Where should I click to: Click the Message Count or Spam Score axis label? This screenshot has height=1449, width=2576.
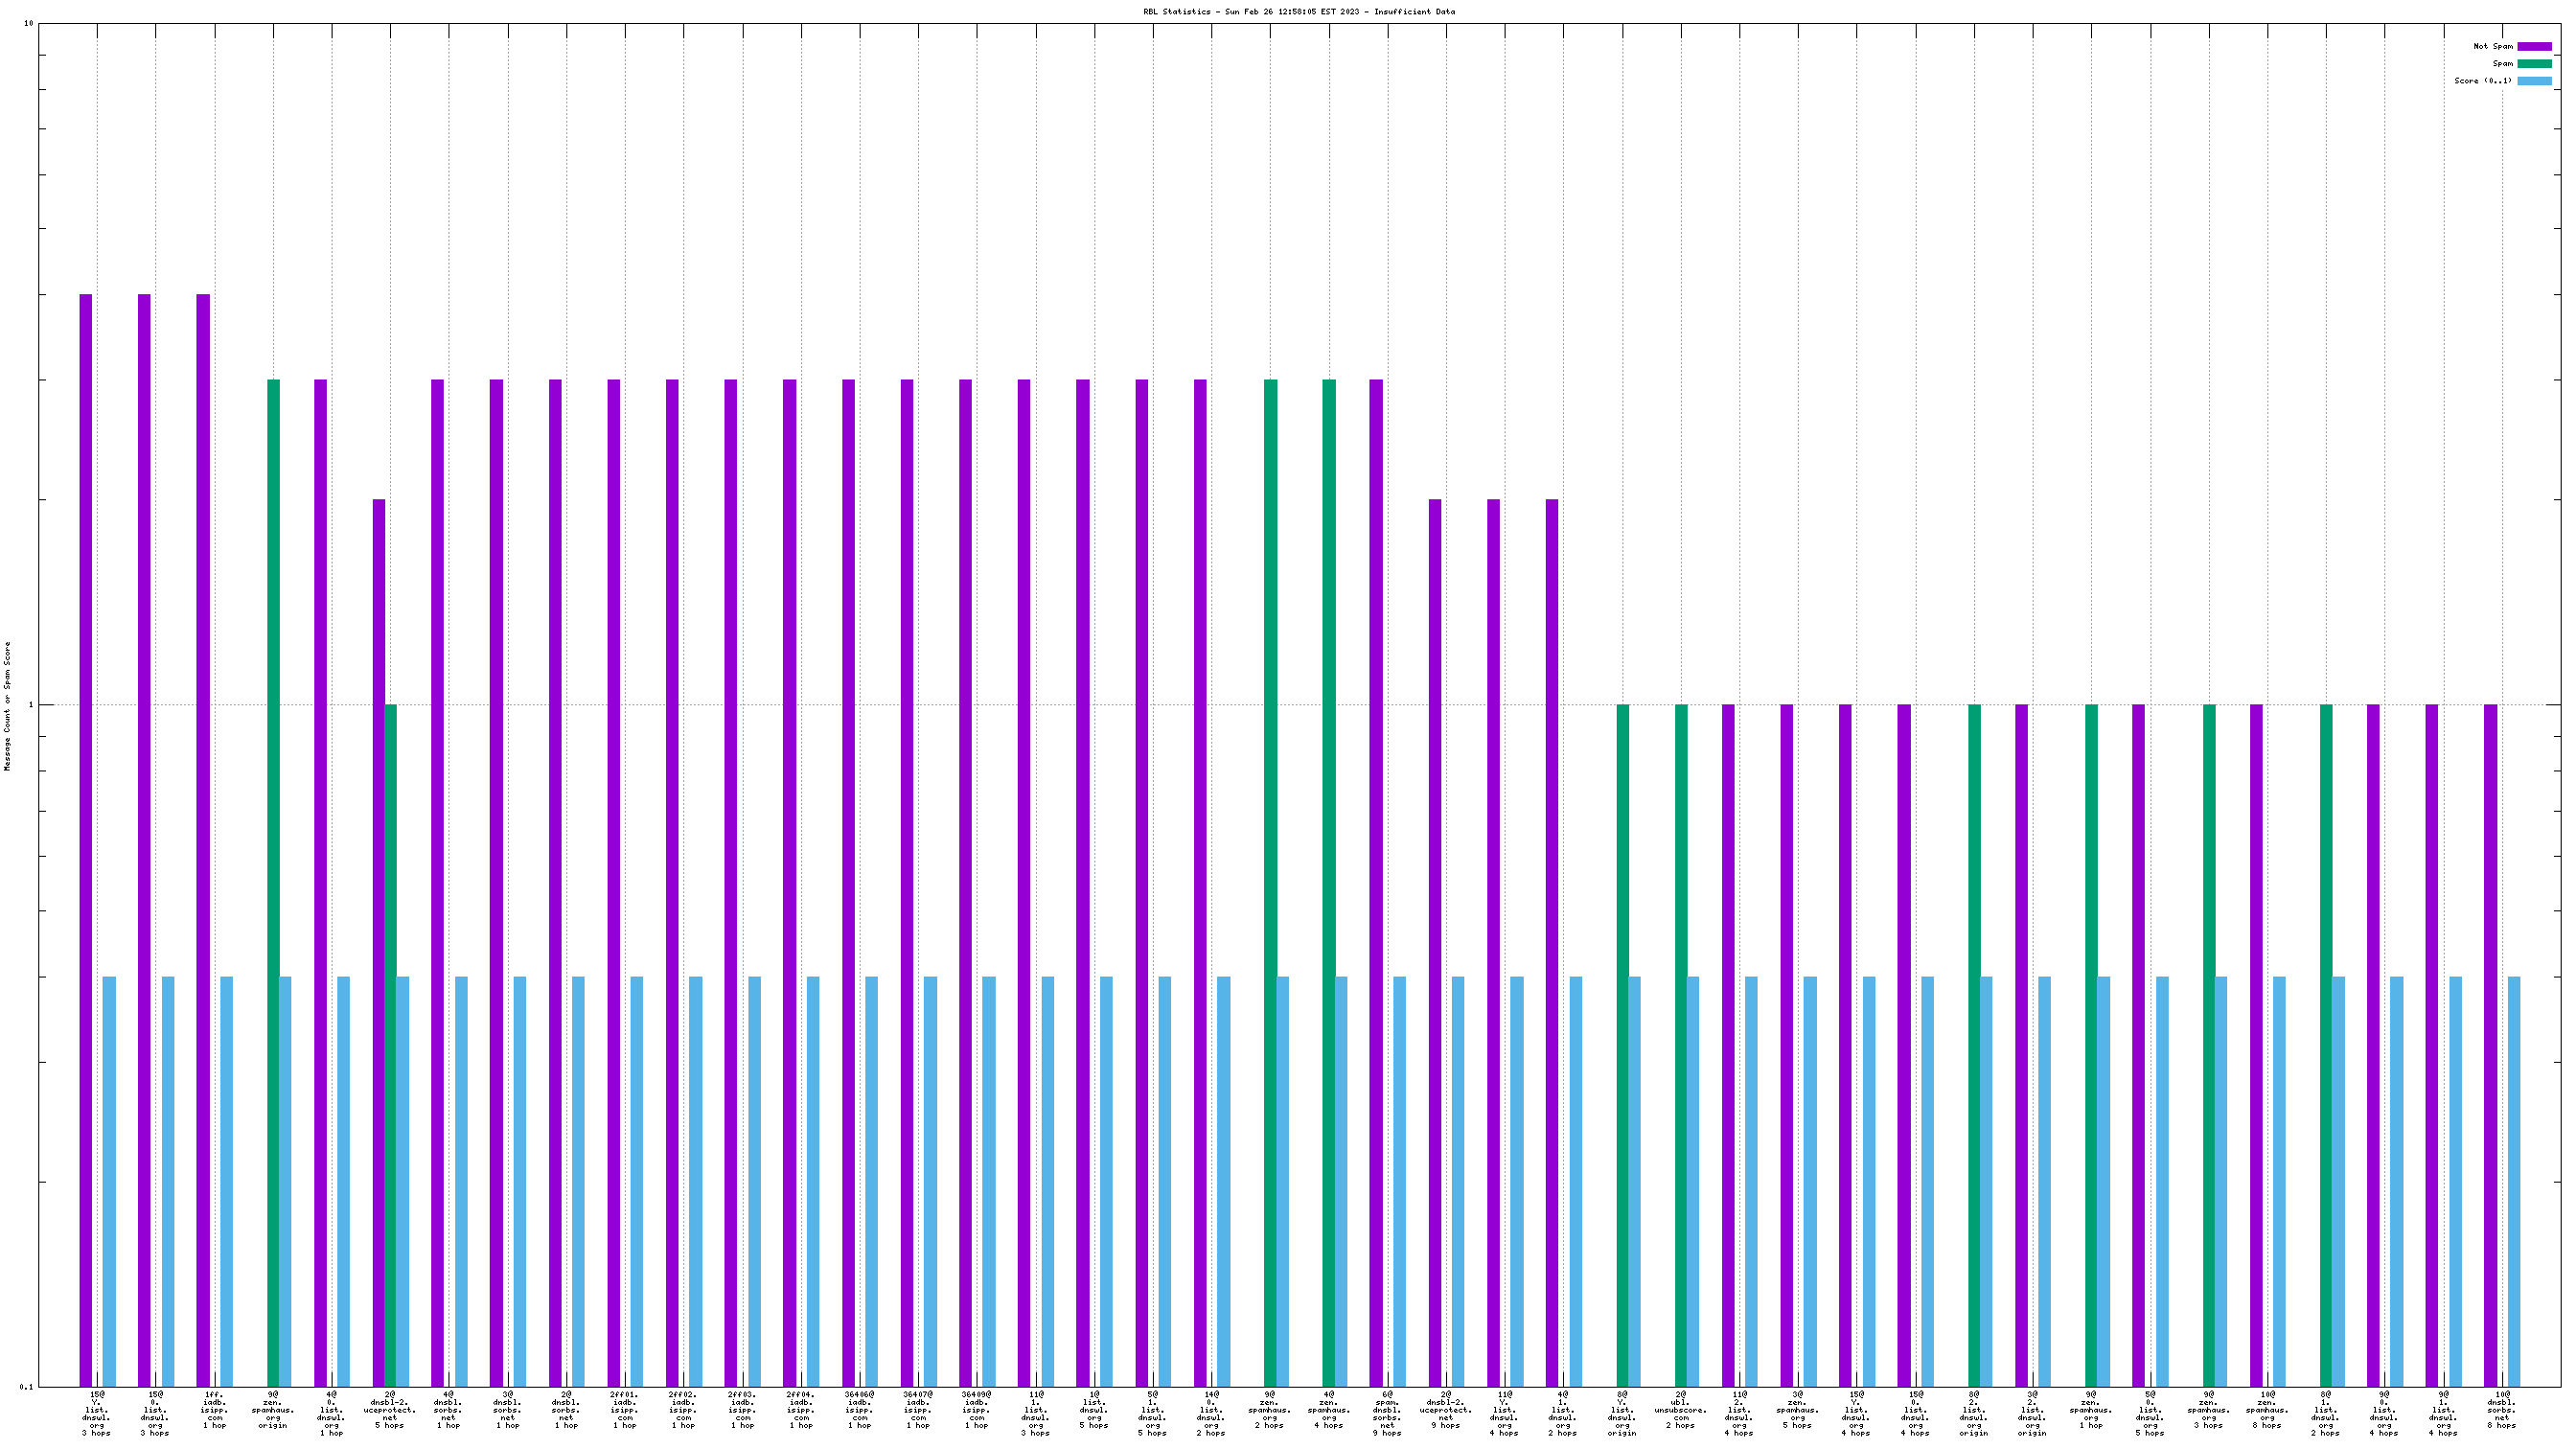(8, 706)
